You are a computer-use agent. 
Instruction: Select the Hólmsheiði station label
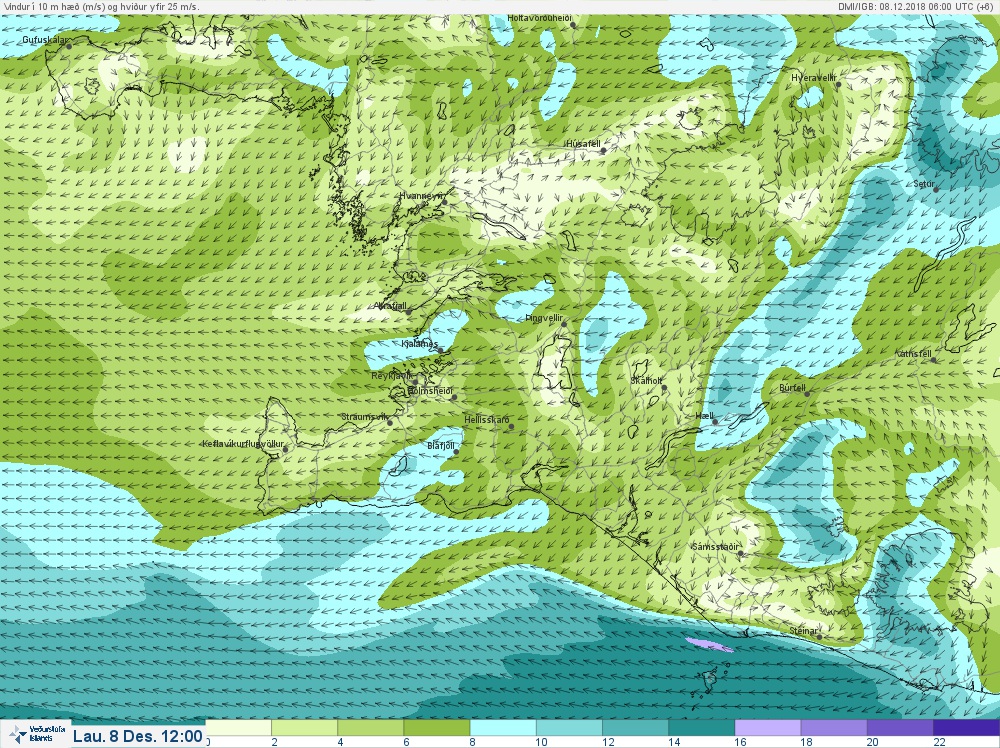pos(430,390)
